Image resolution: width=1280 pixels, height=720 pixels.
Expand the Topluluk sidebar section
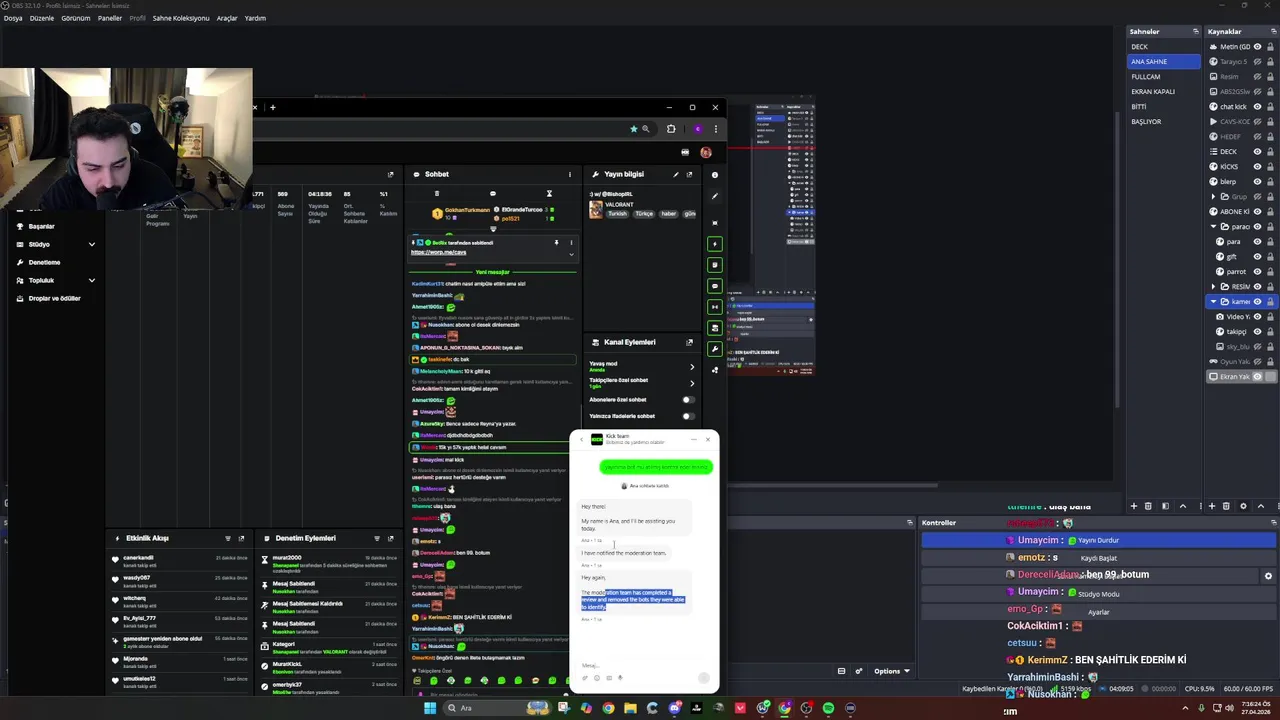pyautogui.click(x=91, y=280)
